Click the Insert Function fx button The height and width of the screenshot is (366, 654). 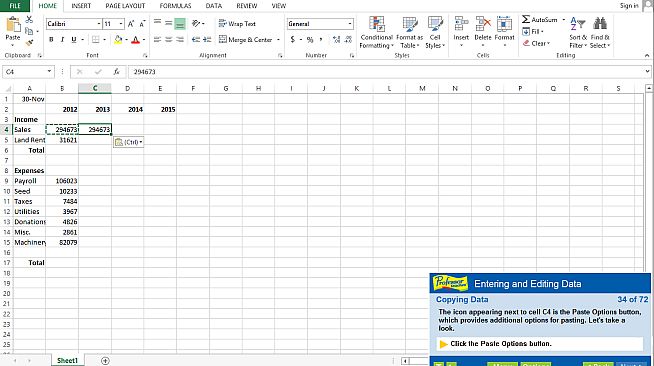click(117, 72)
